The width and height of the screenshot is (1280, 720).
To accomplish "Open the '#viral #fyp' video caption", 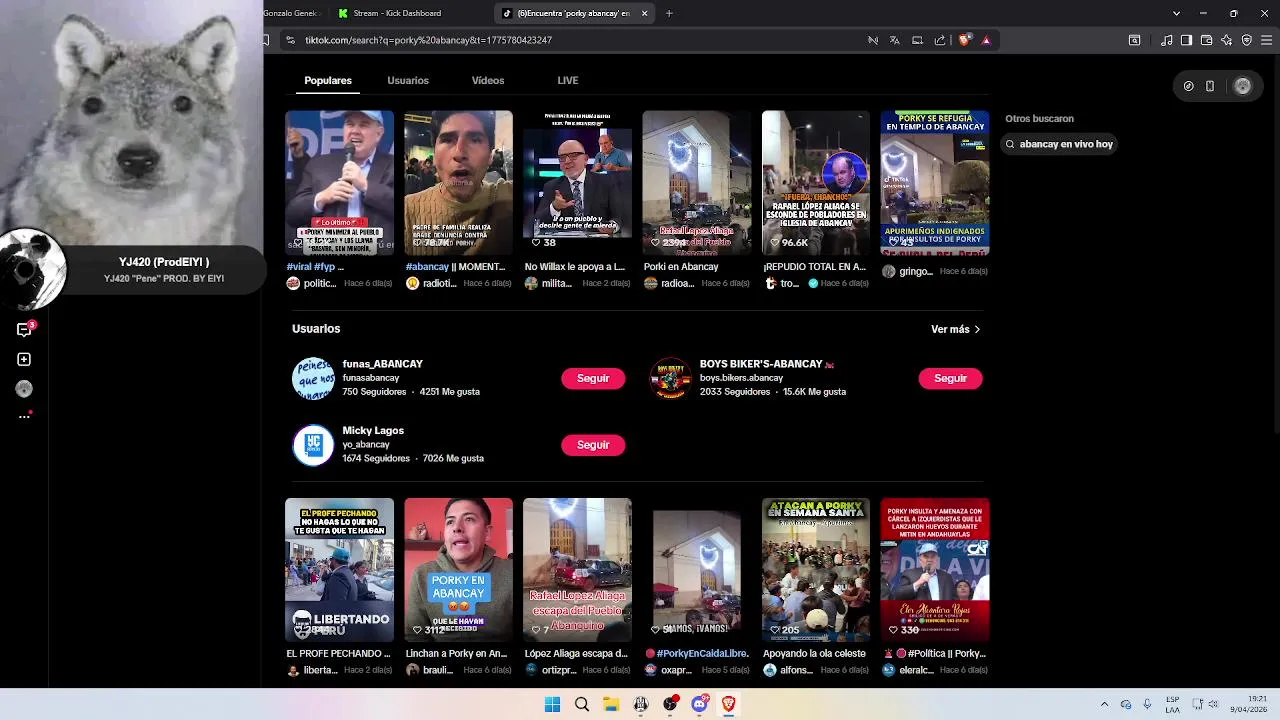I will coord(315,267).
